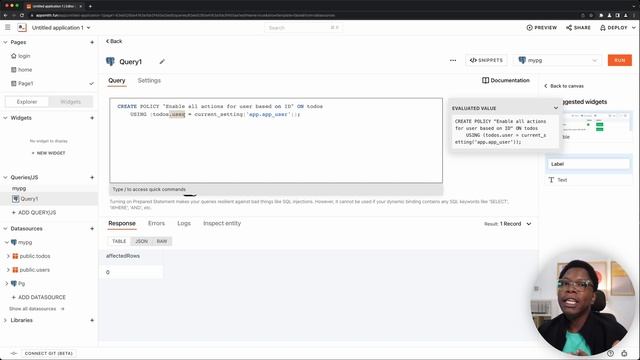Run the query with RUN button

click(620, 60)
